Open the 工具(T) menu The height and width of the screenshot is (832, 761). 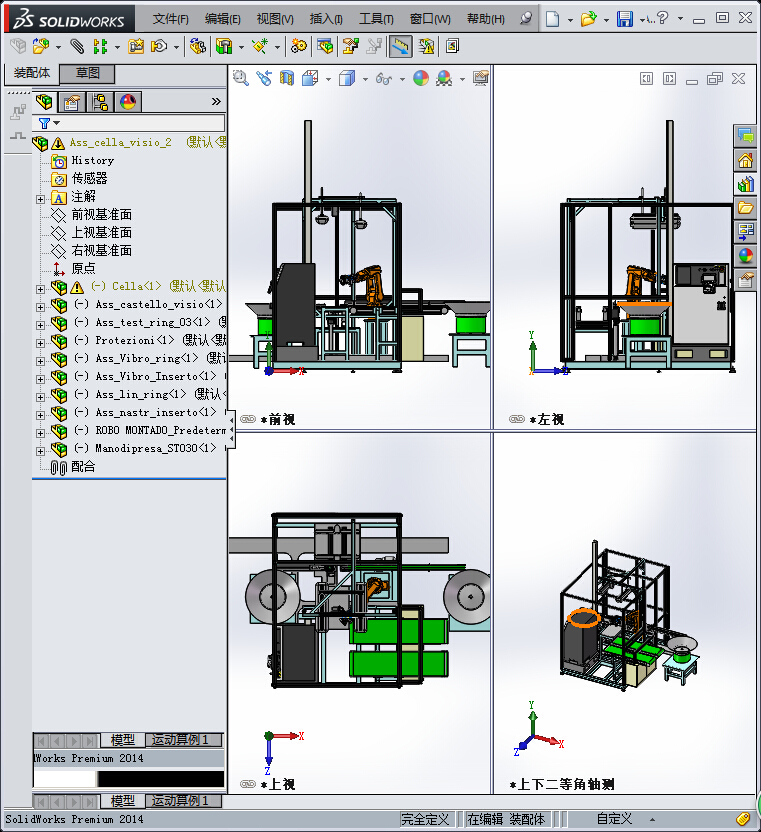click(376, 19)
